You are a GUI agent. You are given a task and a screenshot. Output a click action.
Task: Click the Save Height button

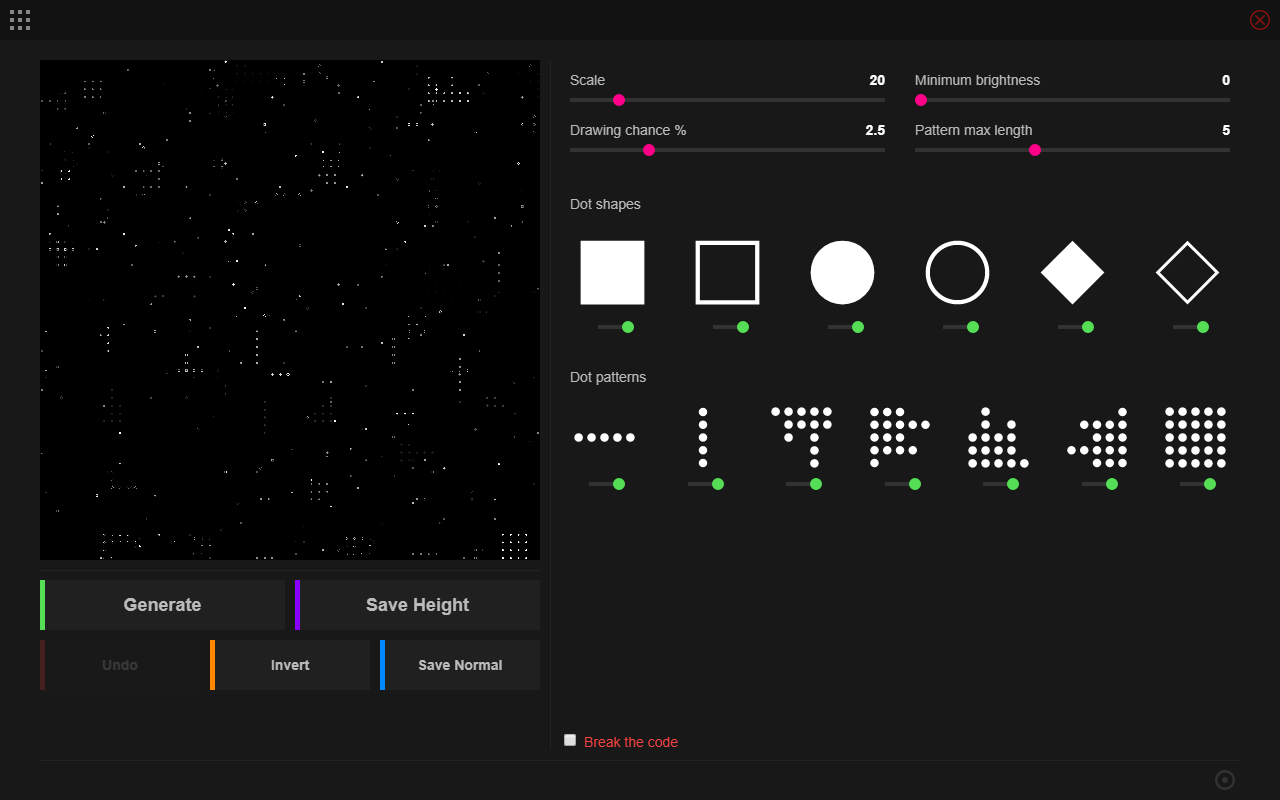pyautogui.click(x=418, y=605)
